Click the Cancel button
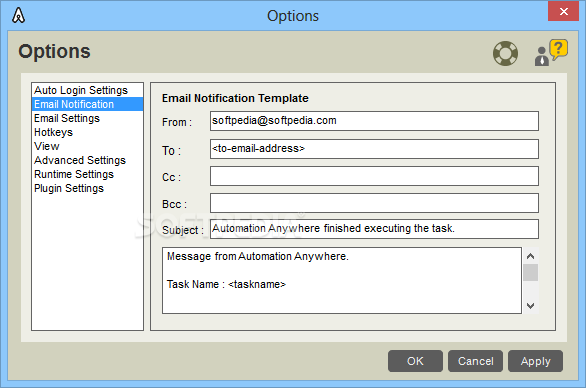 point(475,361)
